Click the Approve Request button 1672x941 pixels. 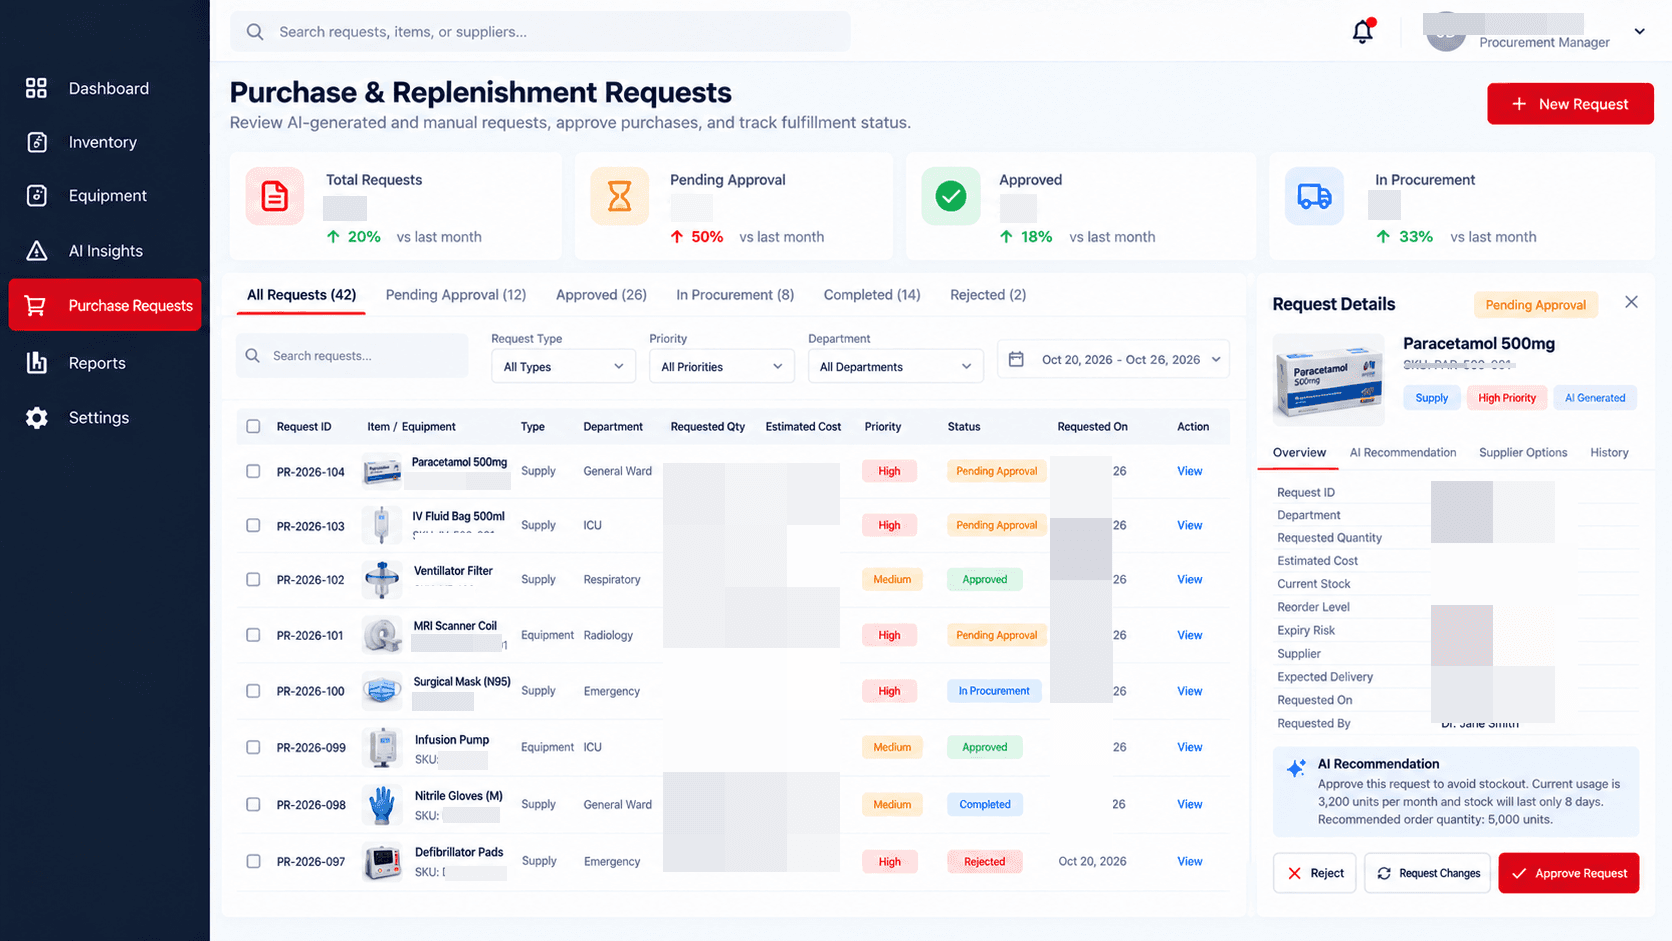tap(1568, 873)
